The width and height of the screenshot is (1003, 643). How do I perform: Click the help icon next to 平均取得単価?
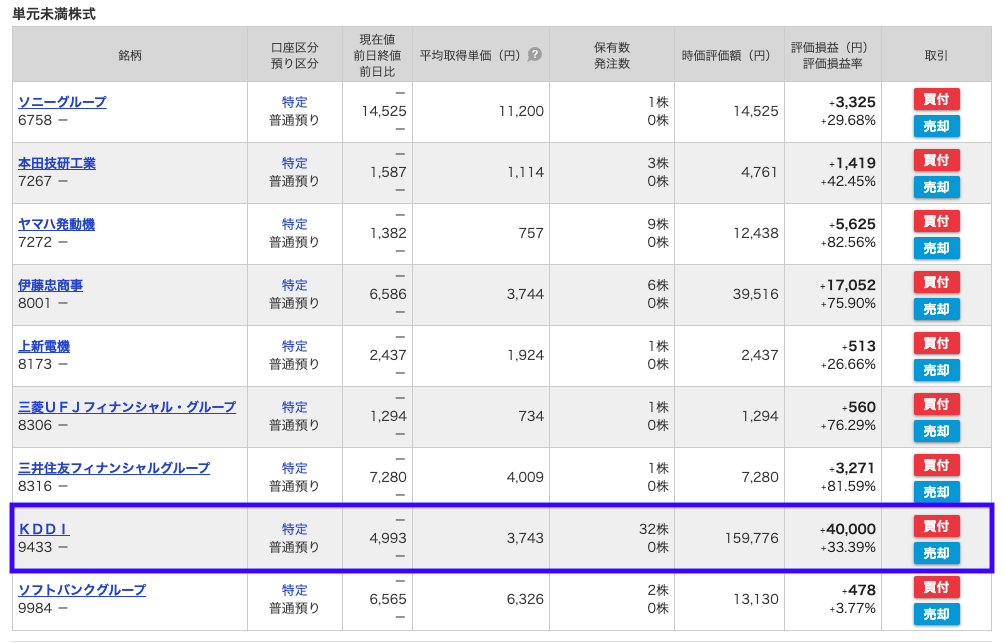click(x=534, y=55)
